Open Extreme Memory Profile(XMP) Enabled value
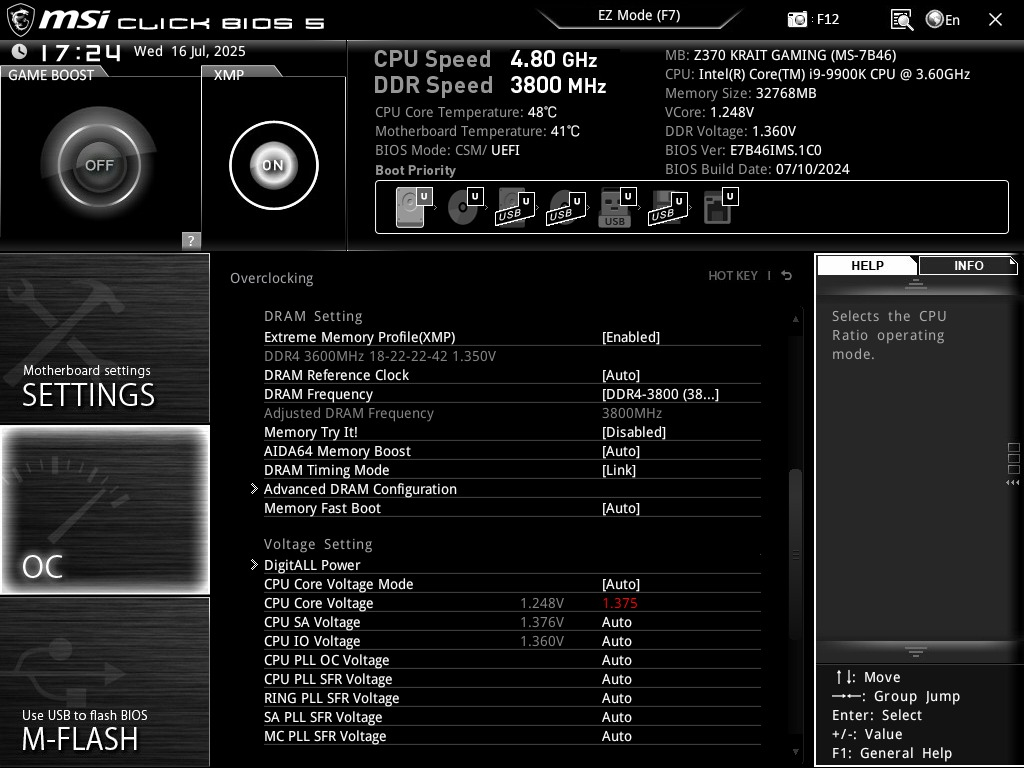 (630, 337)
